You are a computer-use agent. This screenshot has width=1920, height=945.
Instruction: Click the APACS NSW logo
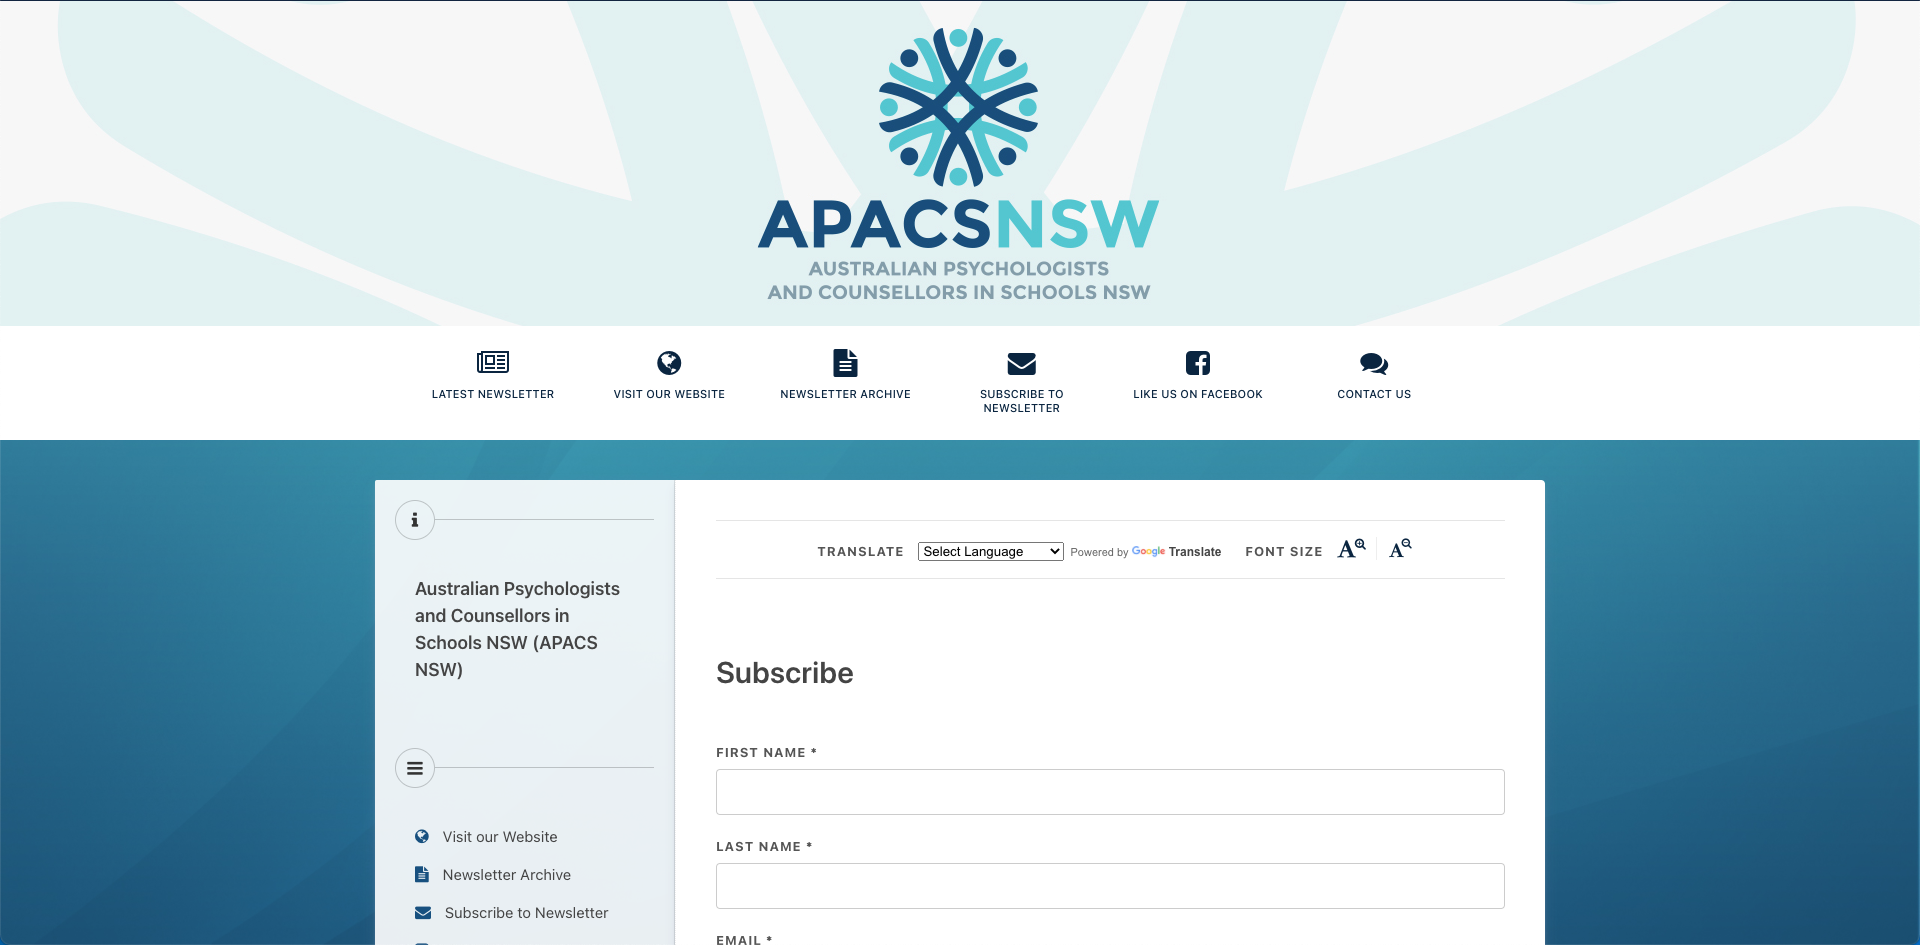[958, 165]
